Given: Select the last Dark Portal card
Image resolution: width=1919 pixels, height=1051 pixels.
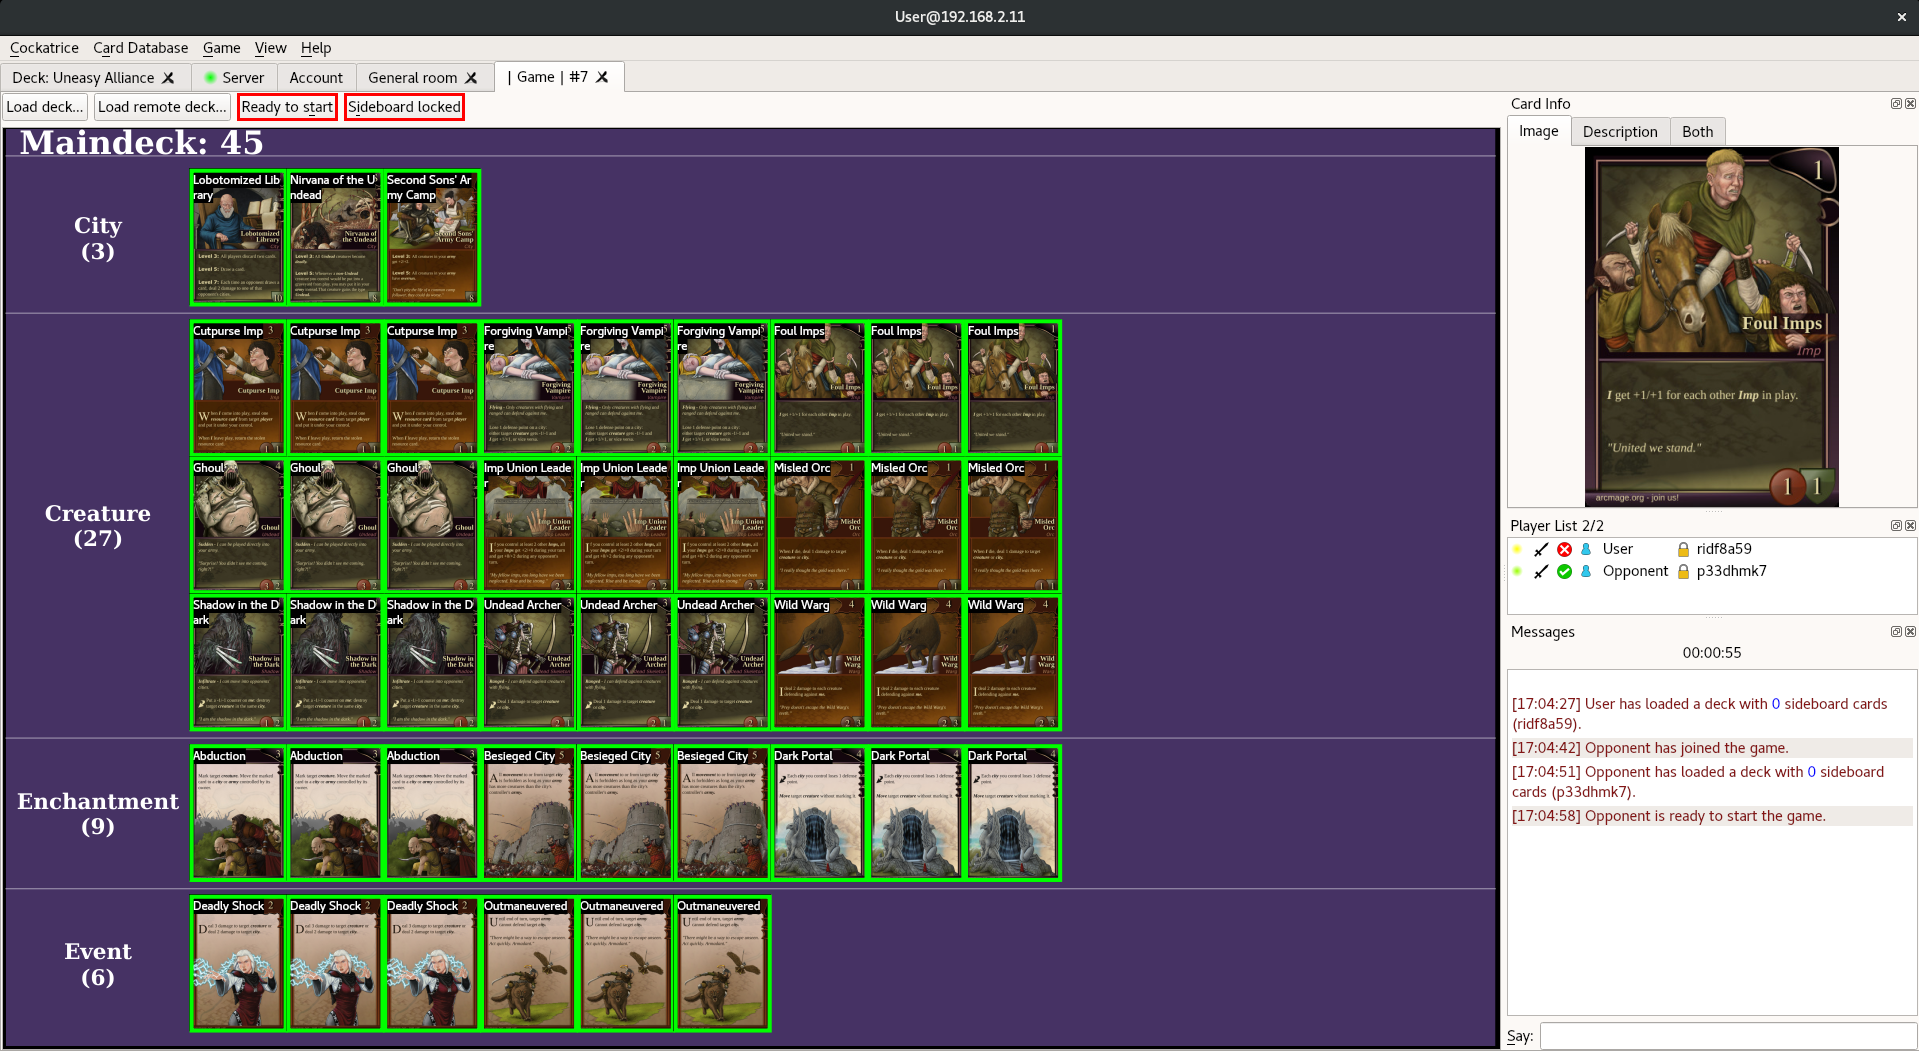Looking at the screenshot, I should [x=1013, y=813].
